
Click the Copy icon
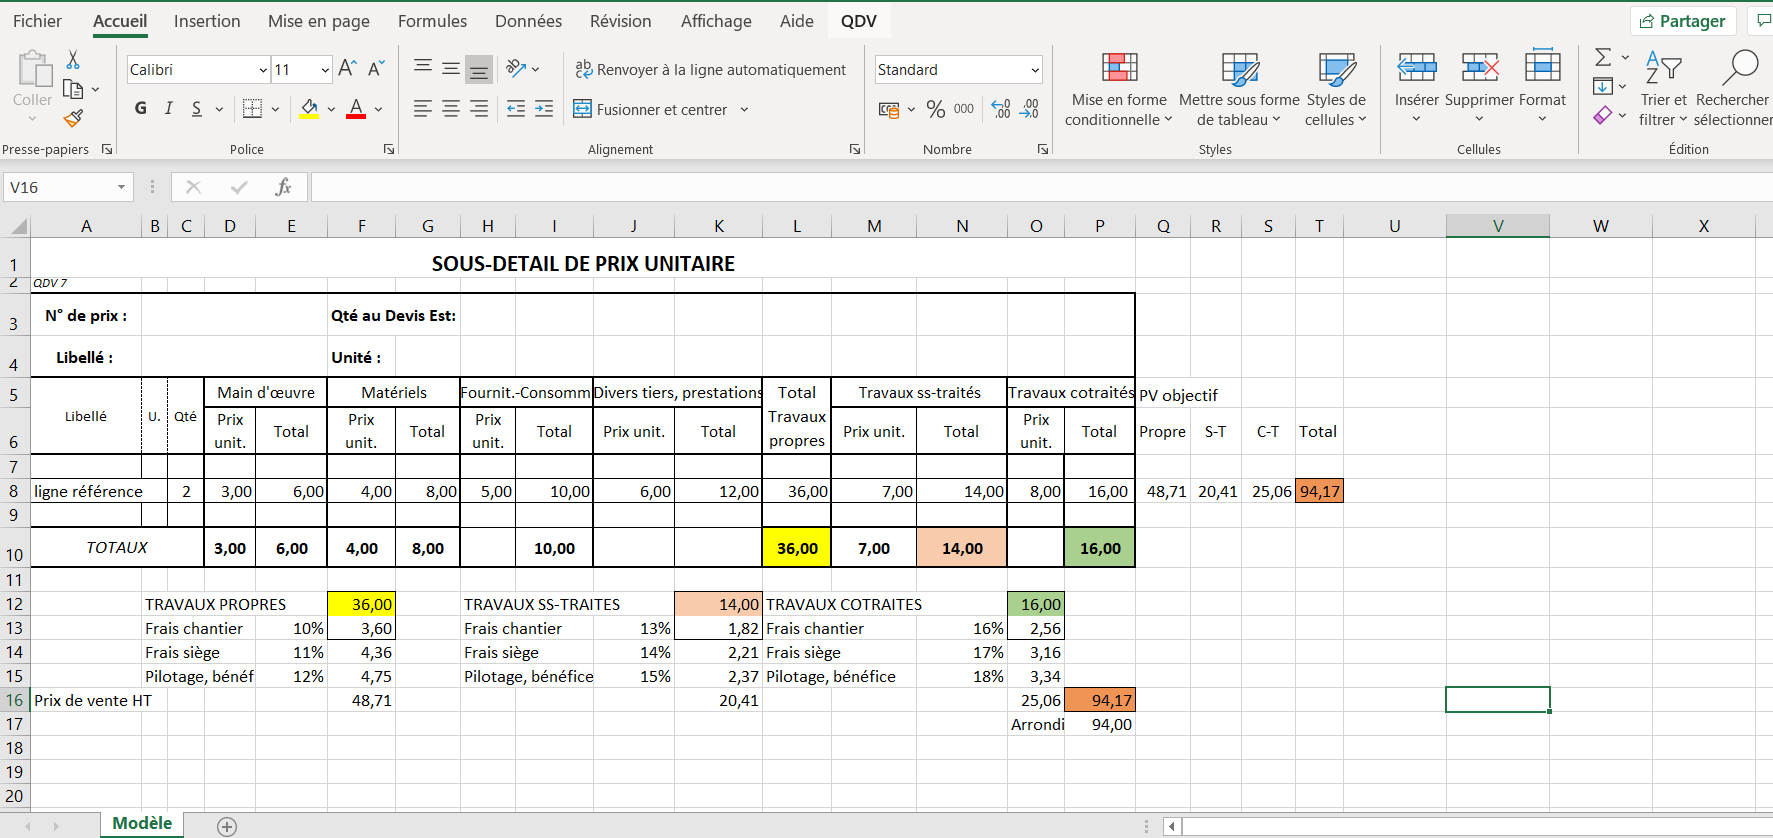(73, 89)
